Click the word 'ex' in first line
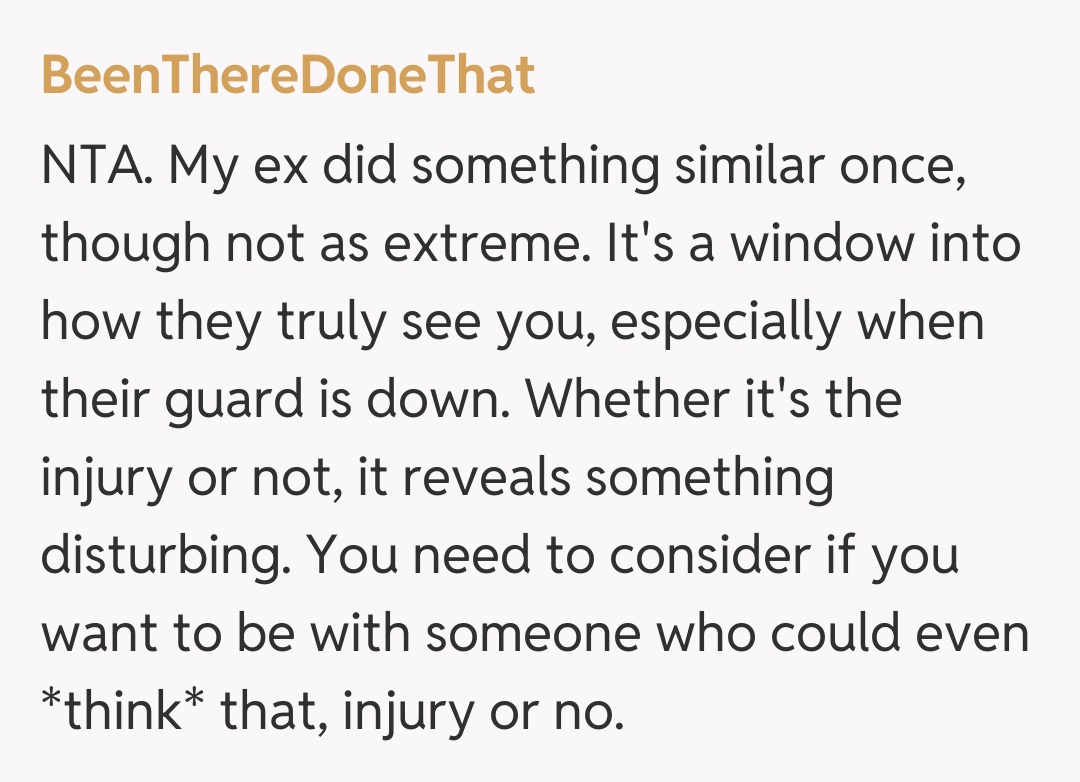Image resolution: width=1080 pixels, height=782 pixels. [288, 166]
